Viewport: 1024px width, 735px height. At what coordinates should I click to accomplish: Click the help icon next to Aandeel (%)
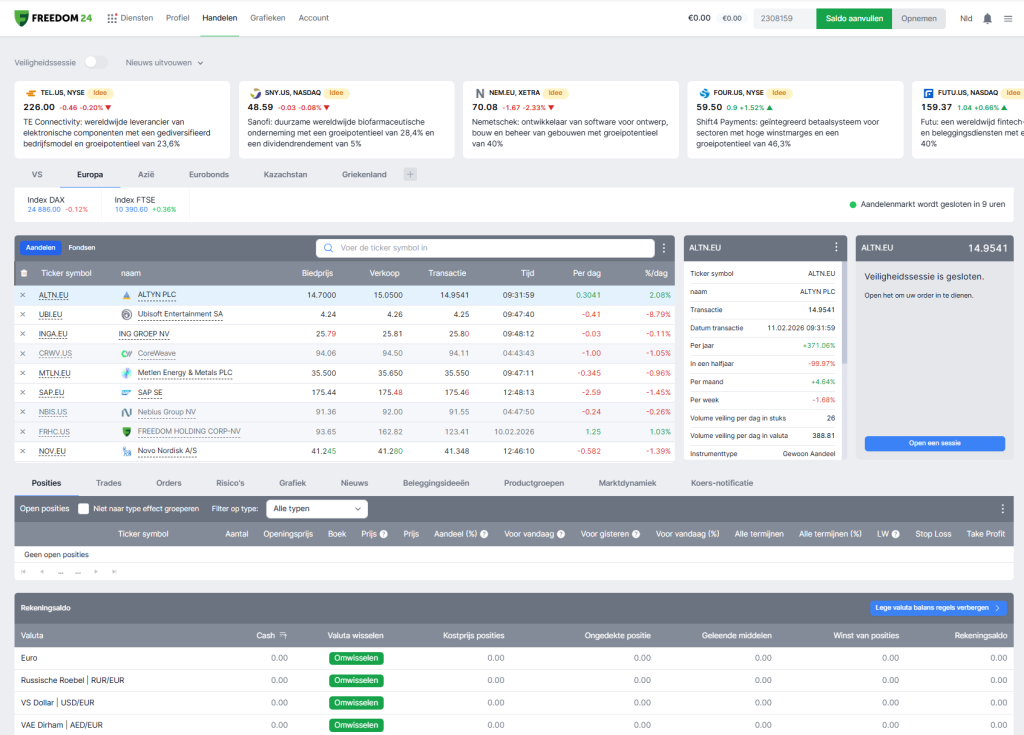484,534
